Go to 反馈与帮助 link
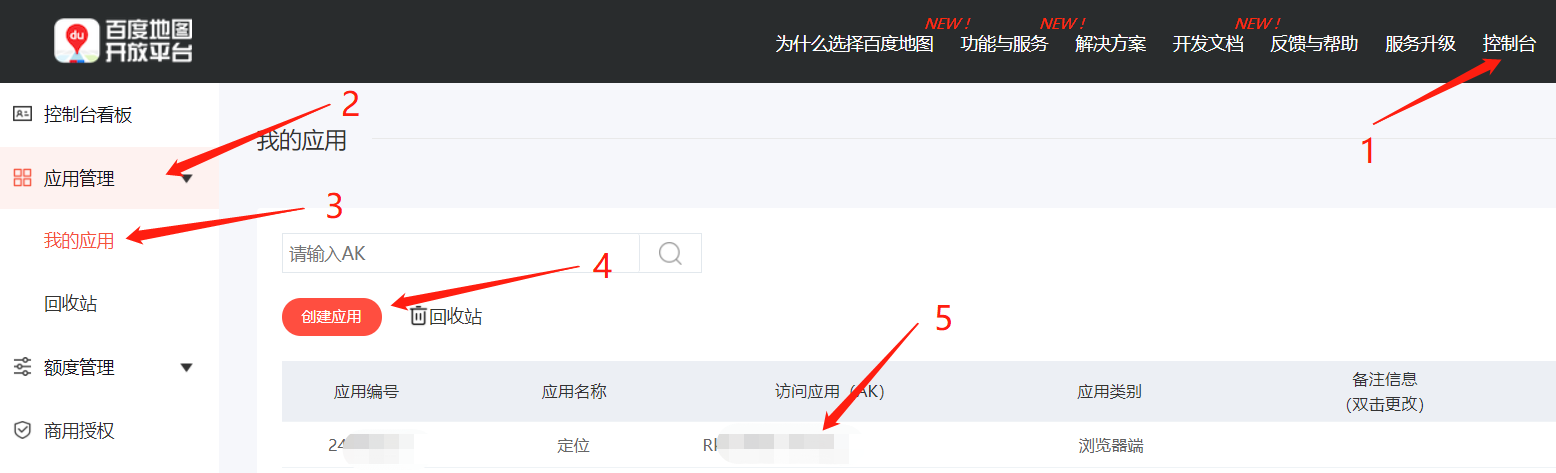This screenshot has height=473, width=1556. point(1314,44)
